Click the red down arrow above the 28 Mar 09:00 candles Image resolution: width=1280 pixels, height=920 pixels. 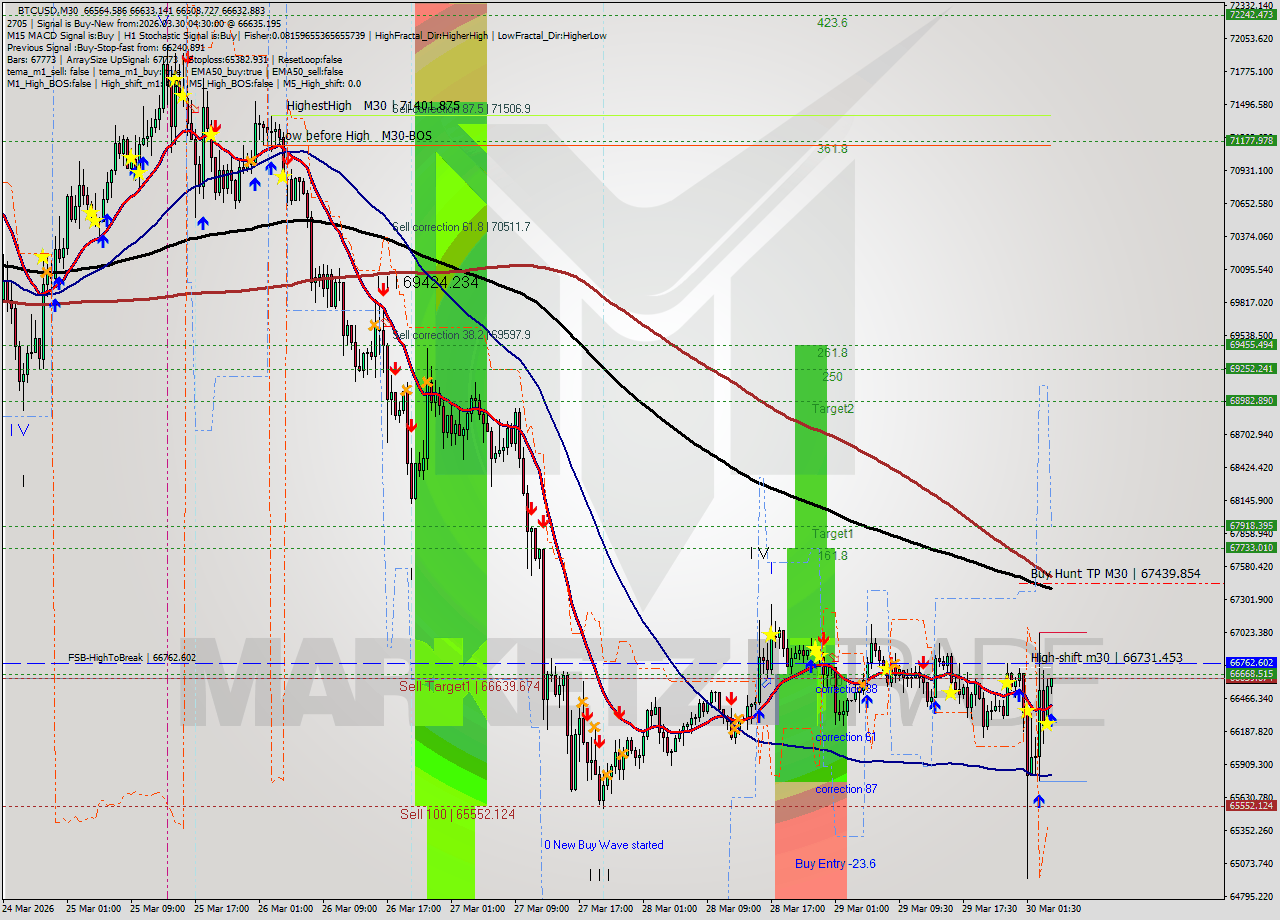[731, 697]
